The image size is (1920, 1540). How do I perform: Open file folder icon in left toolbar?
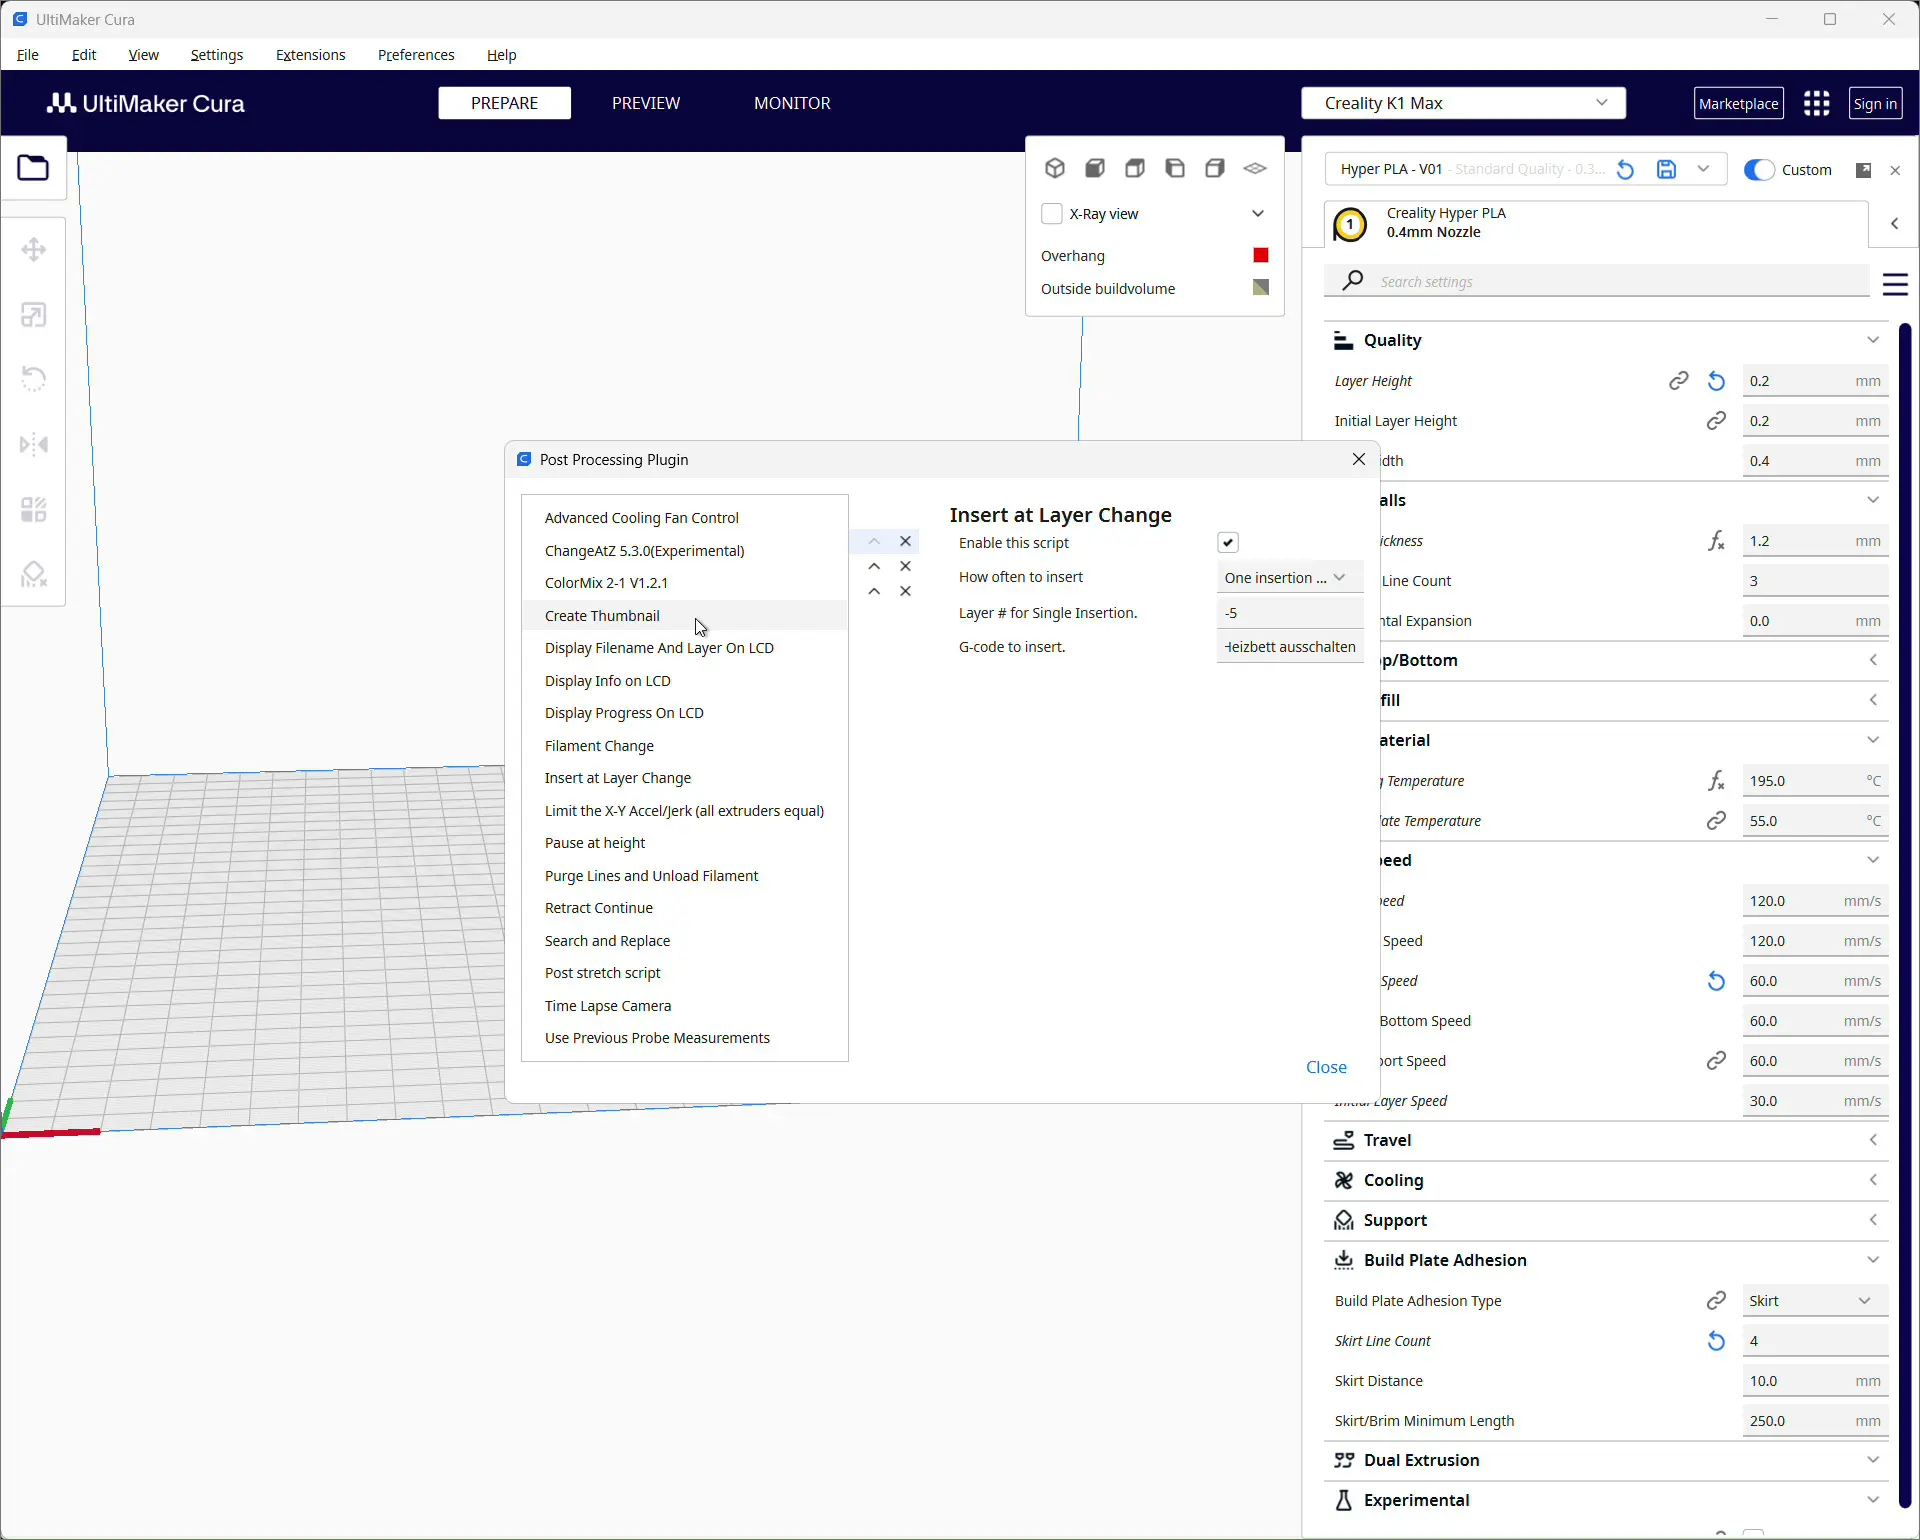33,168
